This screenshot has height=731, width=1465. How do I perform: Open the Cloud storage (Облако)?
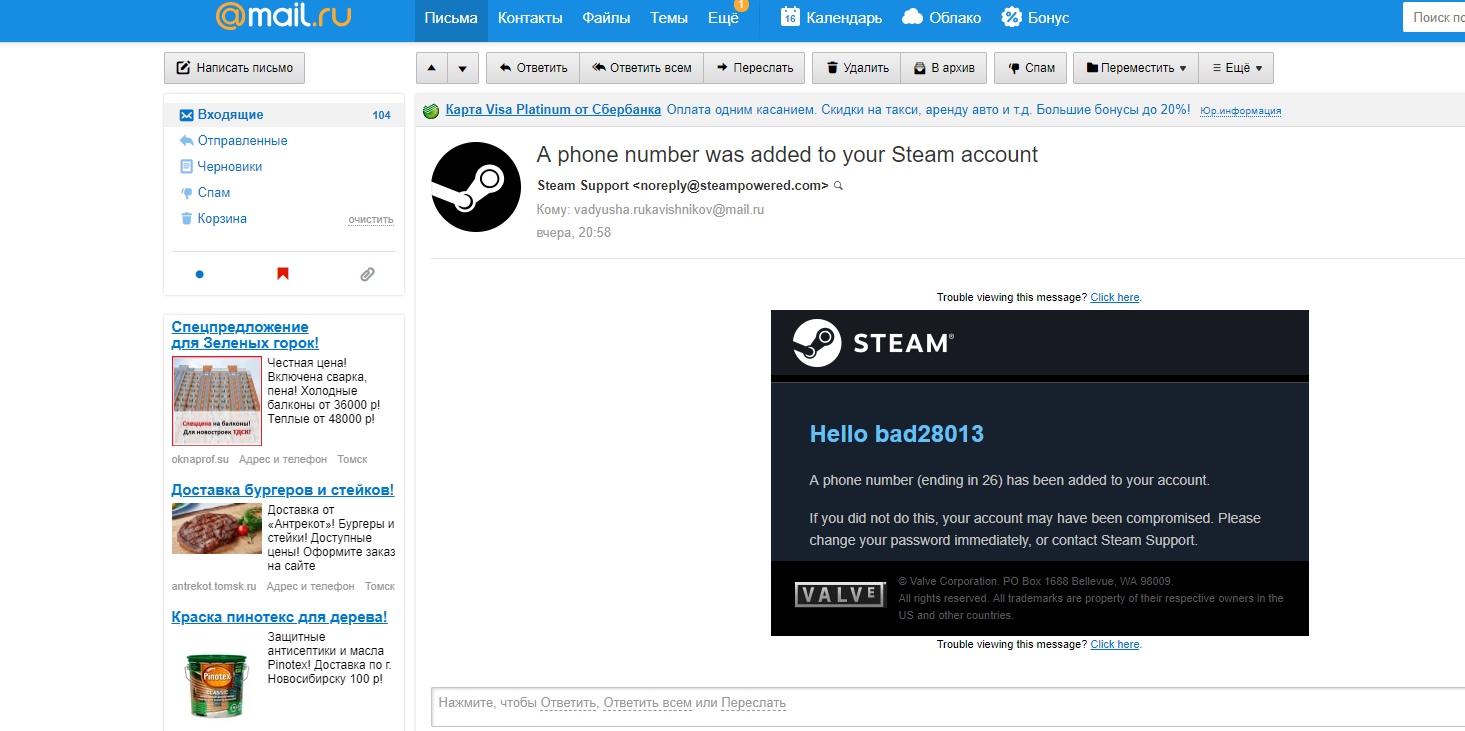941,18
